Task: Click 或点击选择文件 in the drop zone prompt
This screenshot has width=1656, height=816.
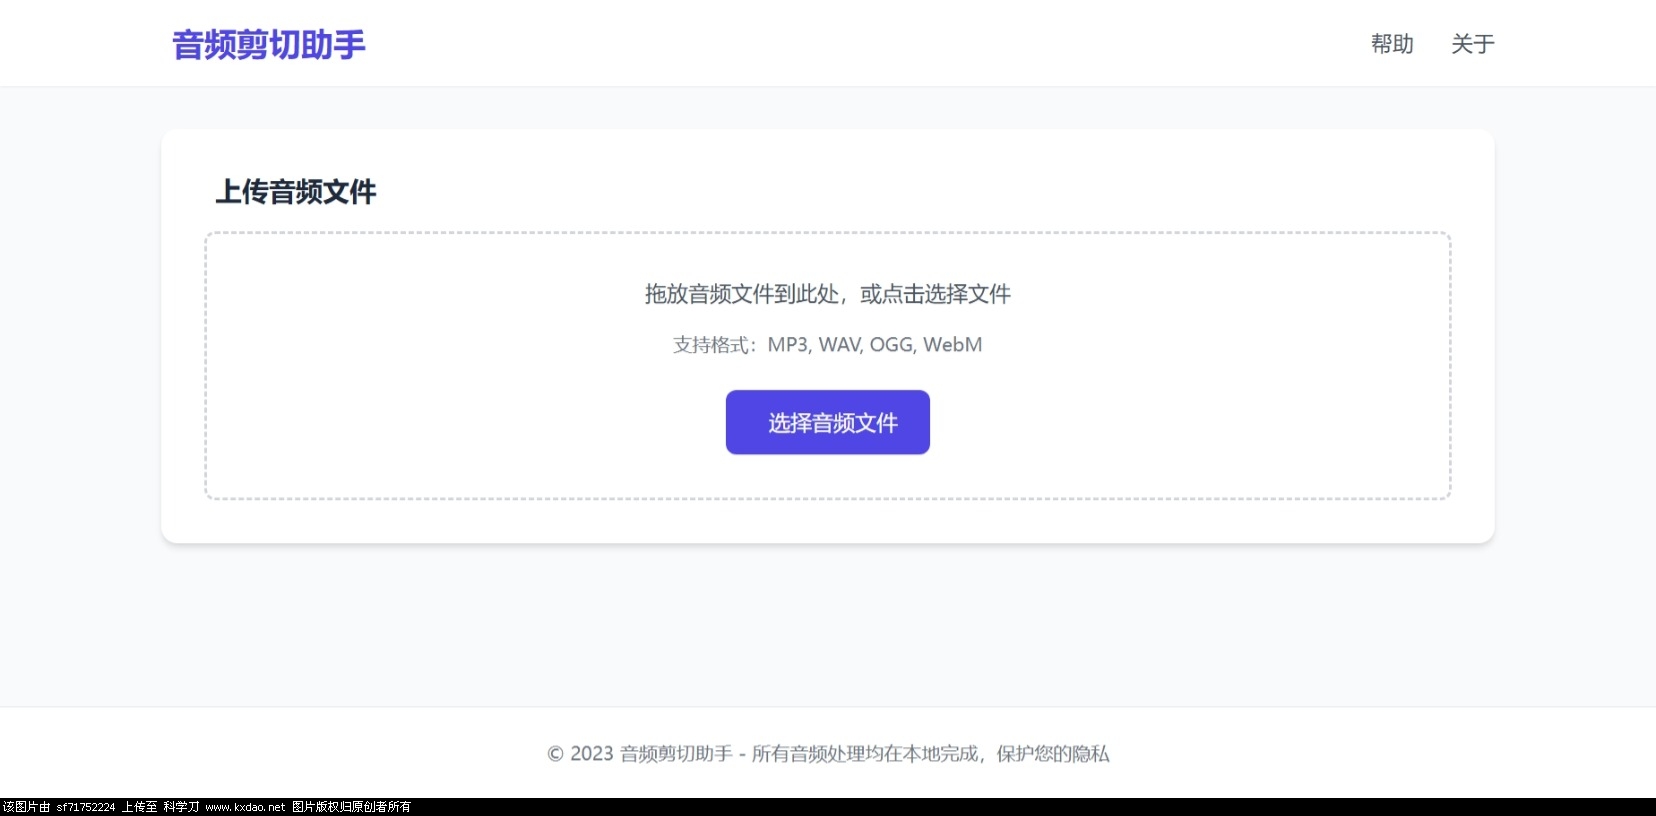Action: coord(935,294)
